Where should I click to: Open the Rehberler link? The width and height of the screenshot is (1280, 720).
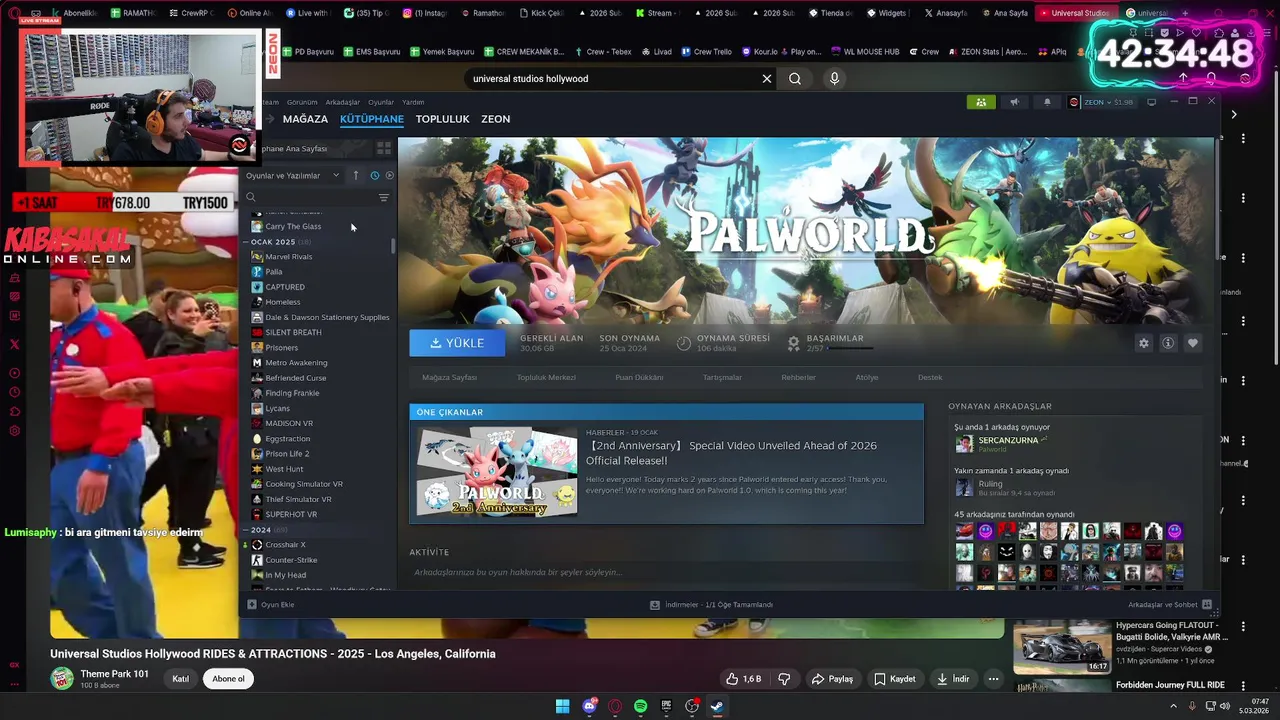tap(798, 377)
